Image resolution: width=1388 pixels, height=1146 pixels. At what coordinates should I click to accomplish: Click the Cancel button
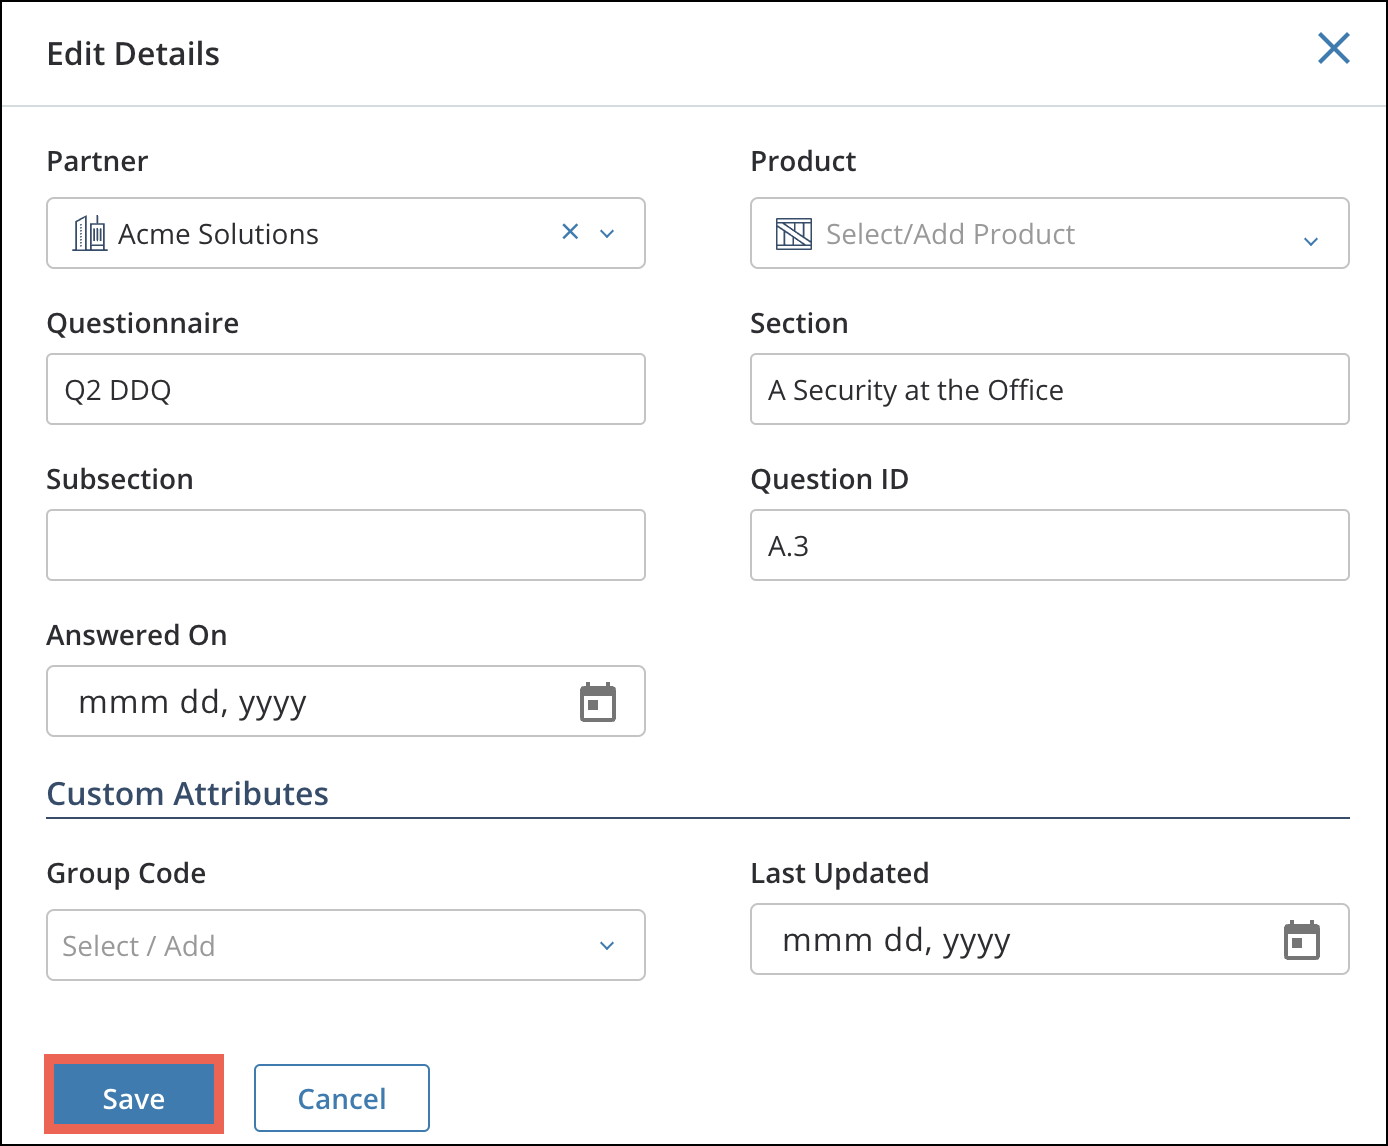click(x=342, y=1098)
